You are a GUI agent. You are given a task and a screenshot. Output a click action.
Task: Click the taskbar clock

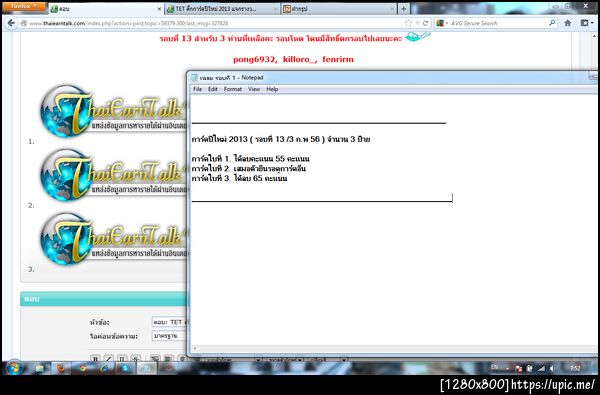point(575,368)
